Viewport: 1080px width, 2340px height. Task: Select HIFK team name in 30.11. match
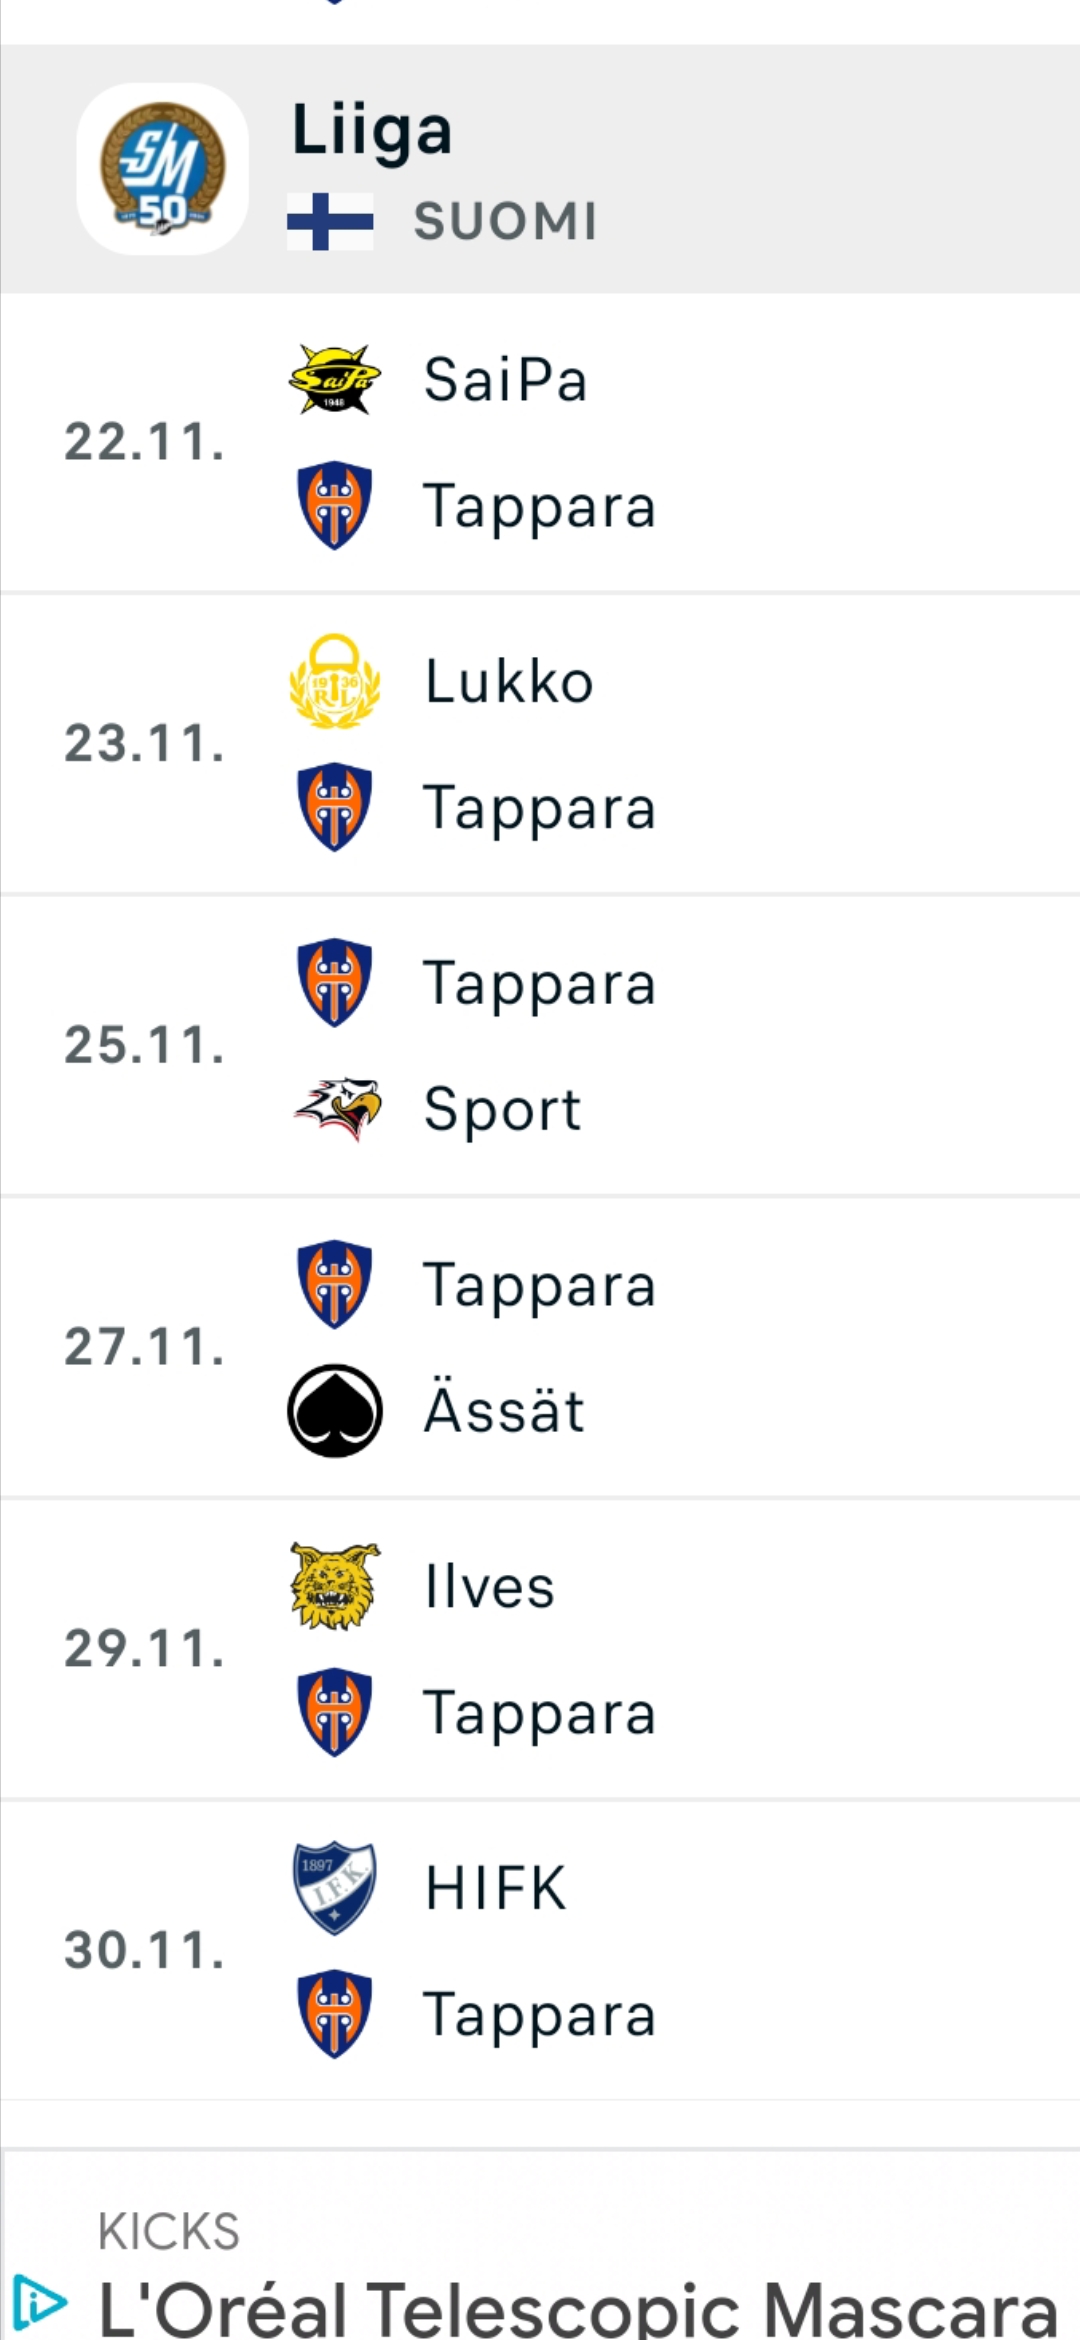point(496,1888)
